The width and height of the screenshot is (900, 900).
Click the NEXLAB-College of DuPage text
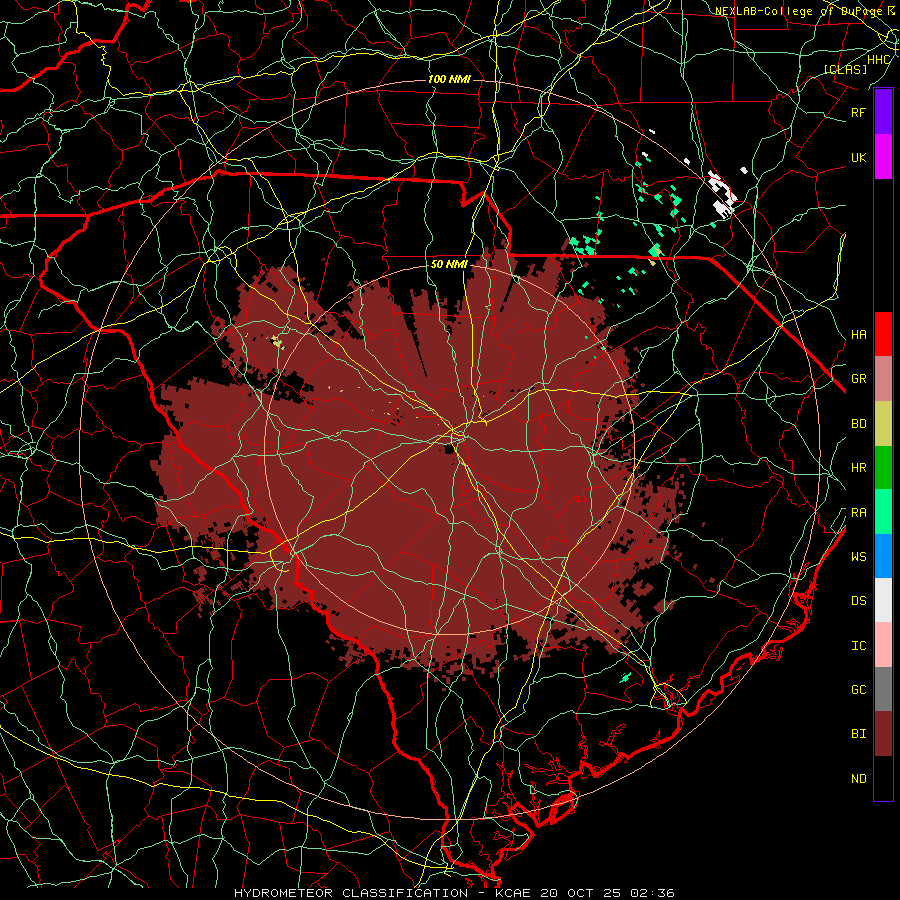(798, 11)
